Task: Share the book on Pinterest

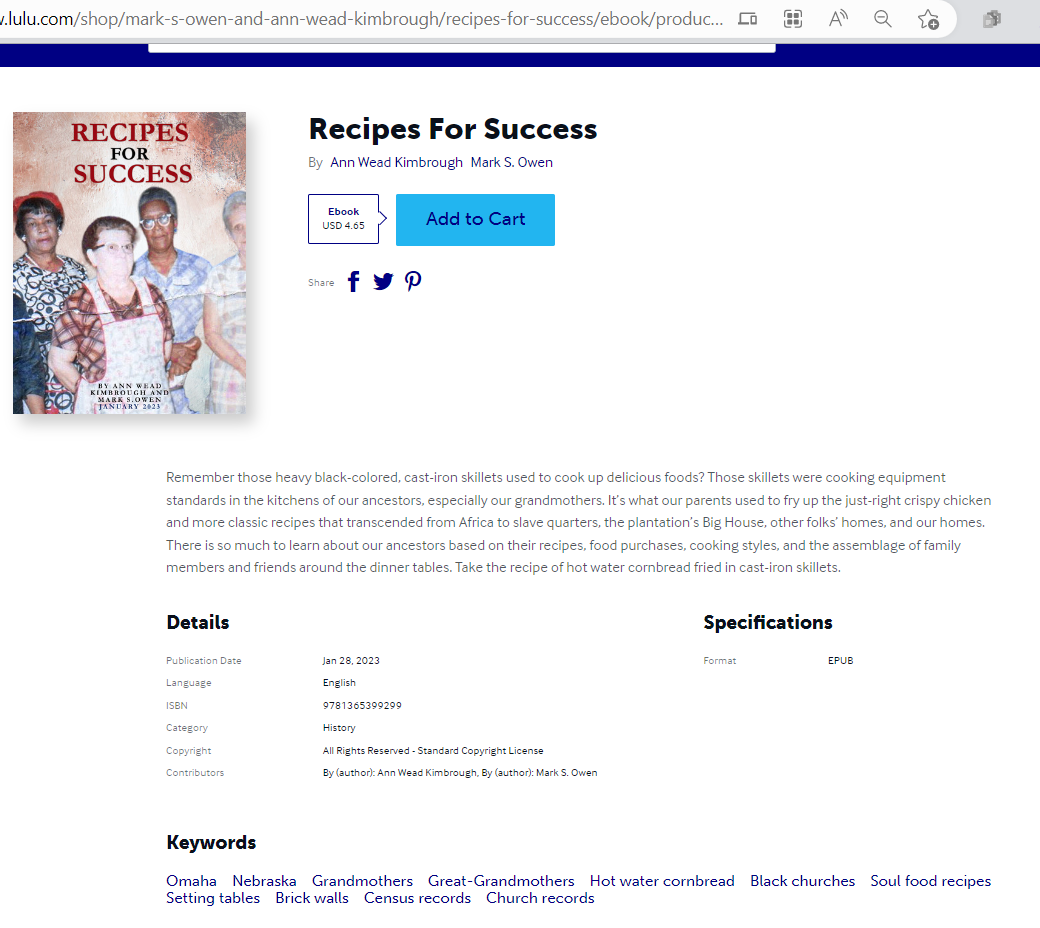Action: click(413, 281)
